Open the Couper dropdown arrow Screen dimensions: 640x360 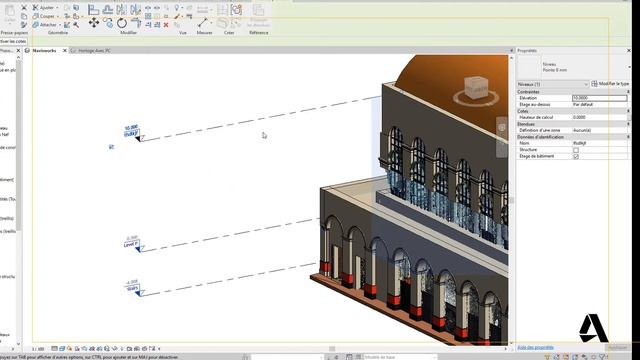pyautogui.click(x=58, y=16)
